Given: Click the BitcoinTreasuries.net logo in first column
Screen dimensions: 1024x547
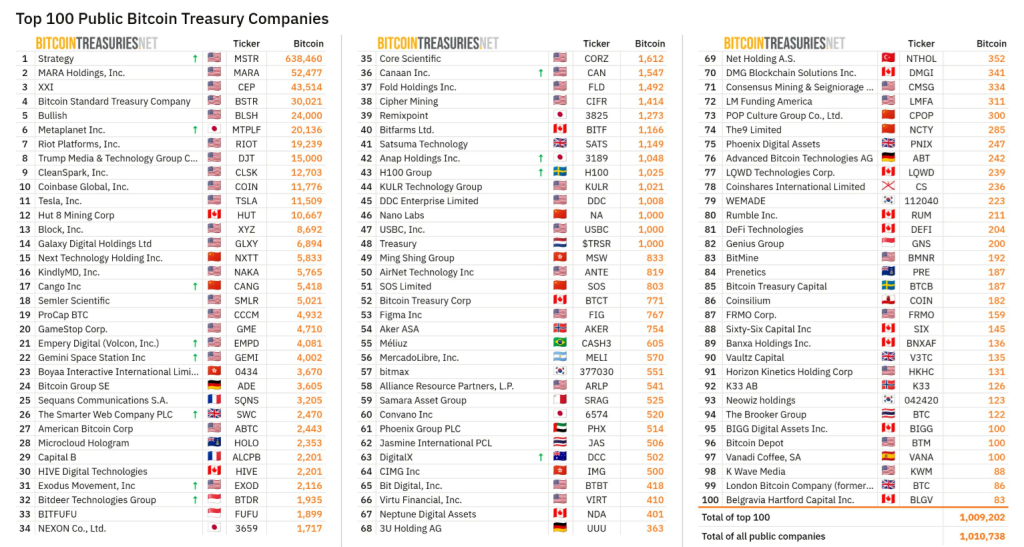Looking at the screenshot, I should pyautogui.click(x=97, y=43).
